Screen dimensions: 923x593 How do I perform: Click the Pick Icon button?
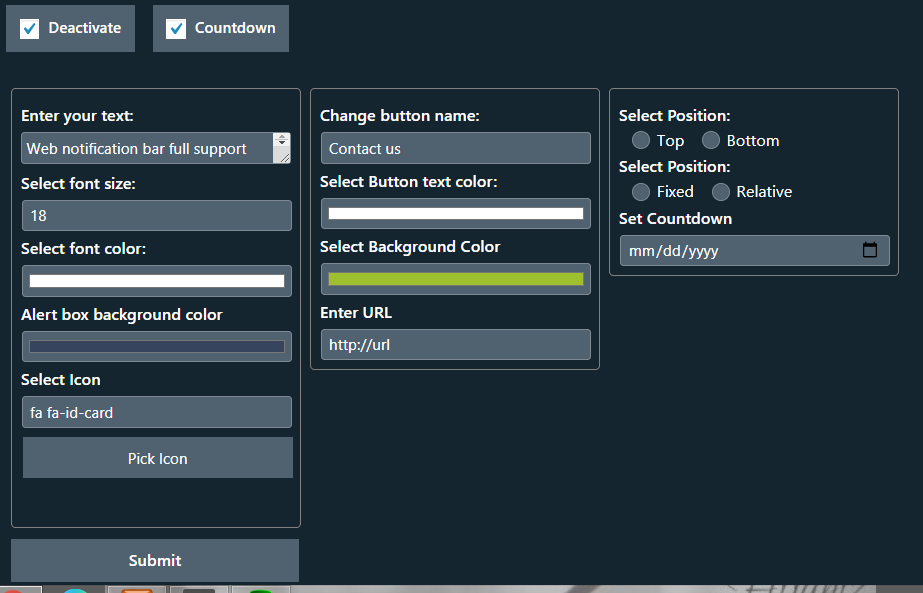point(158,458)
